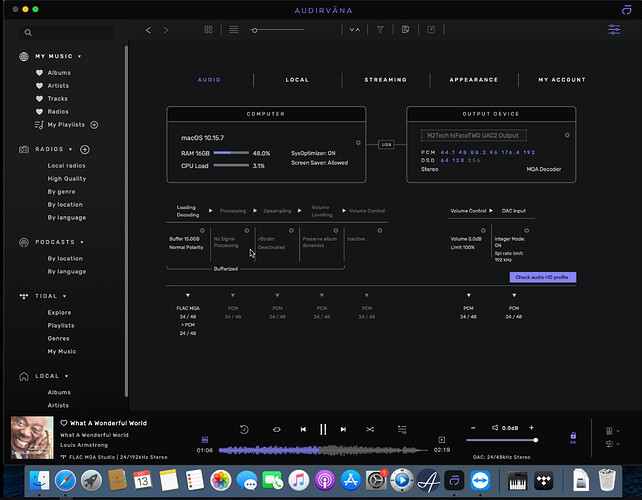642x500 pixels.
Task: Seek within the track waveform
Action: [323, 450]
